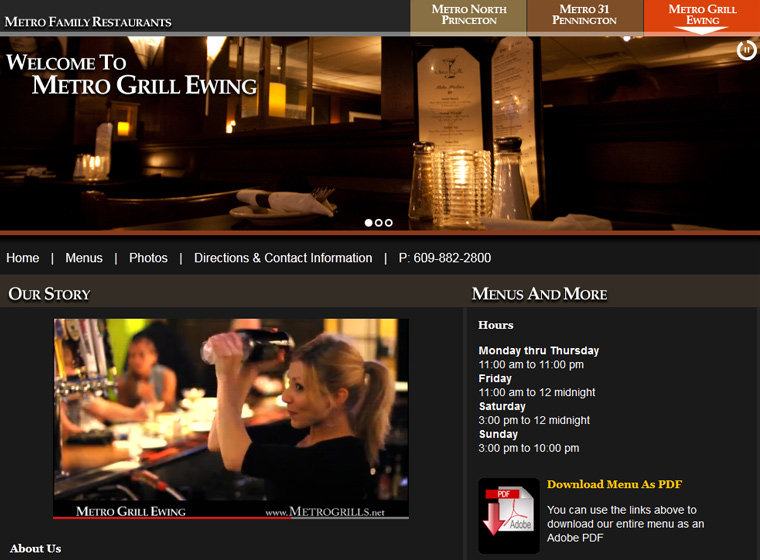The image size is (760, 560).
Task: Open the Metro North Princeton tab
Action: [x=468, y=15]
